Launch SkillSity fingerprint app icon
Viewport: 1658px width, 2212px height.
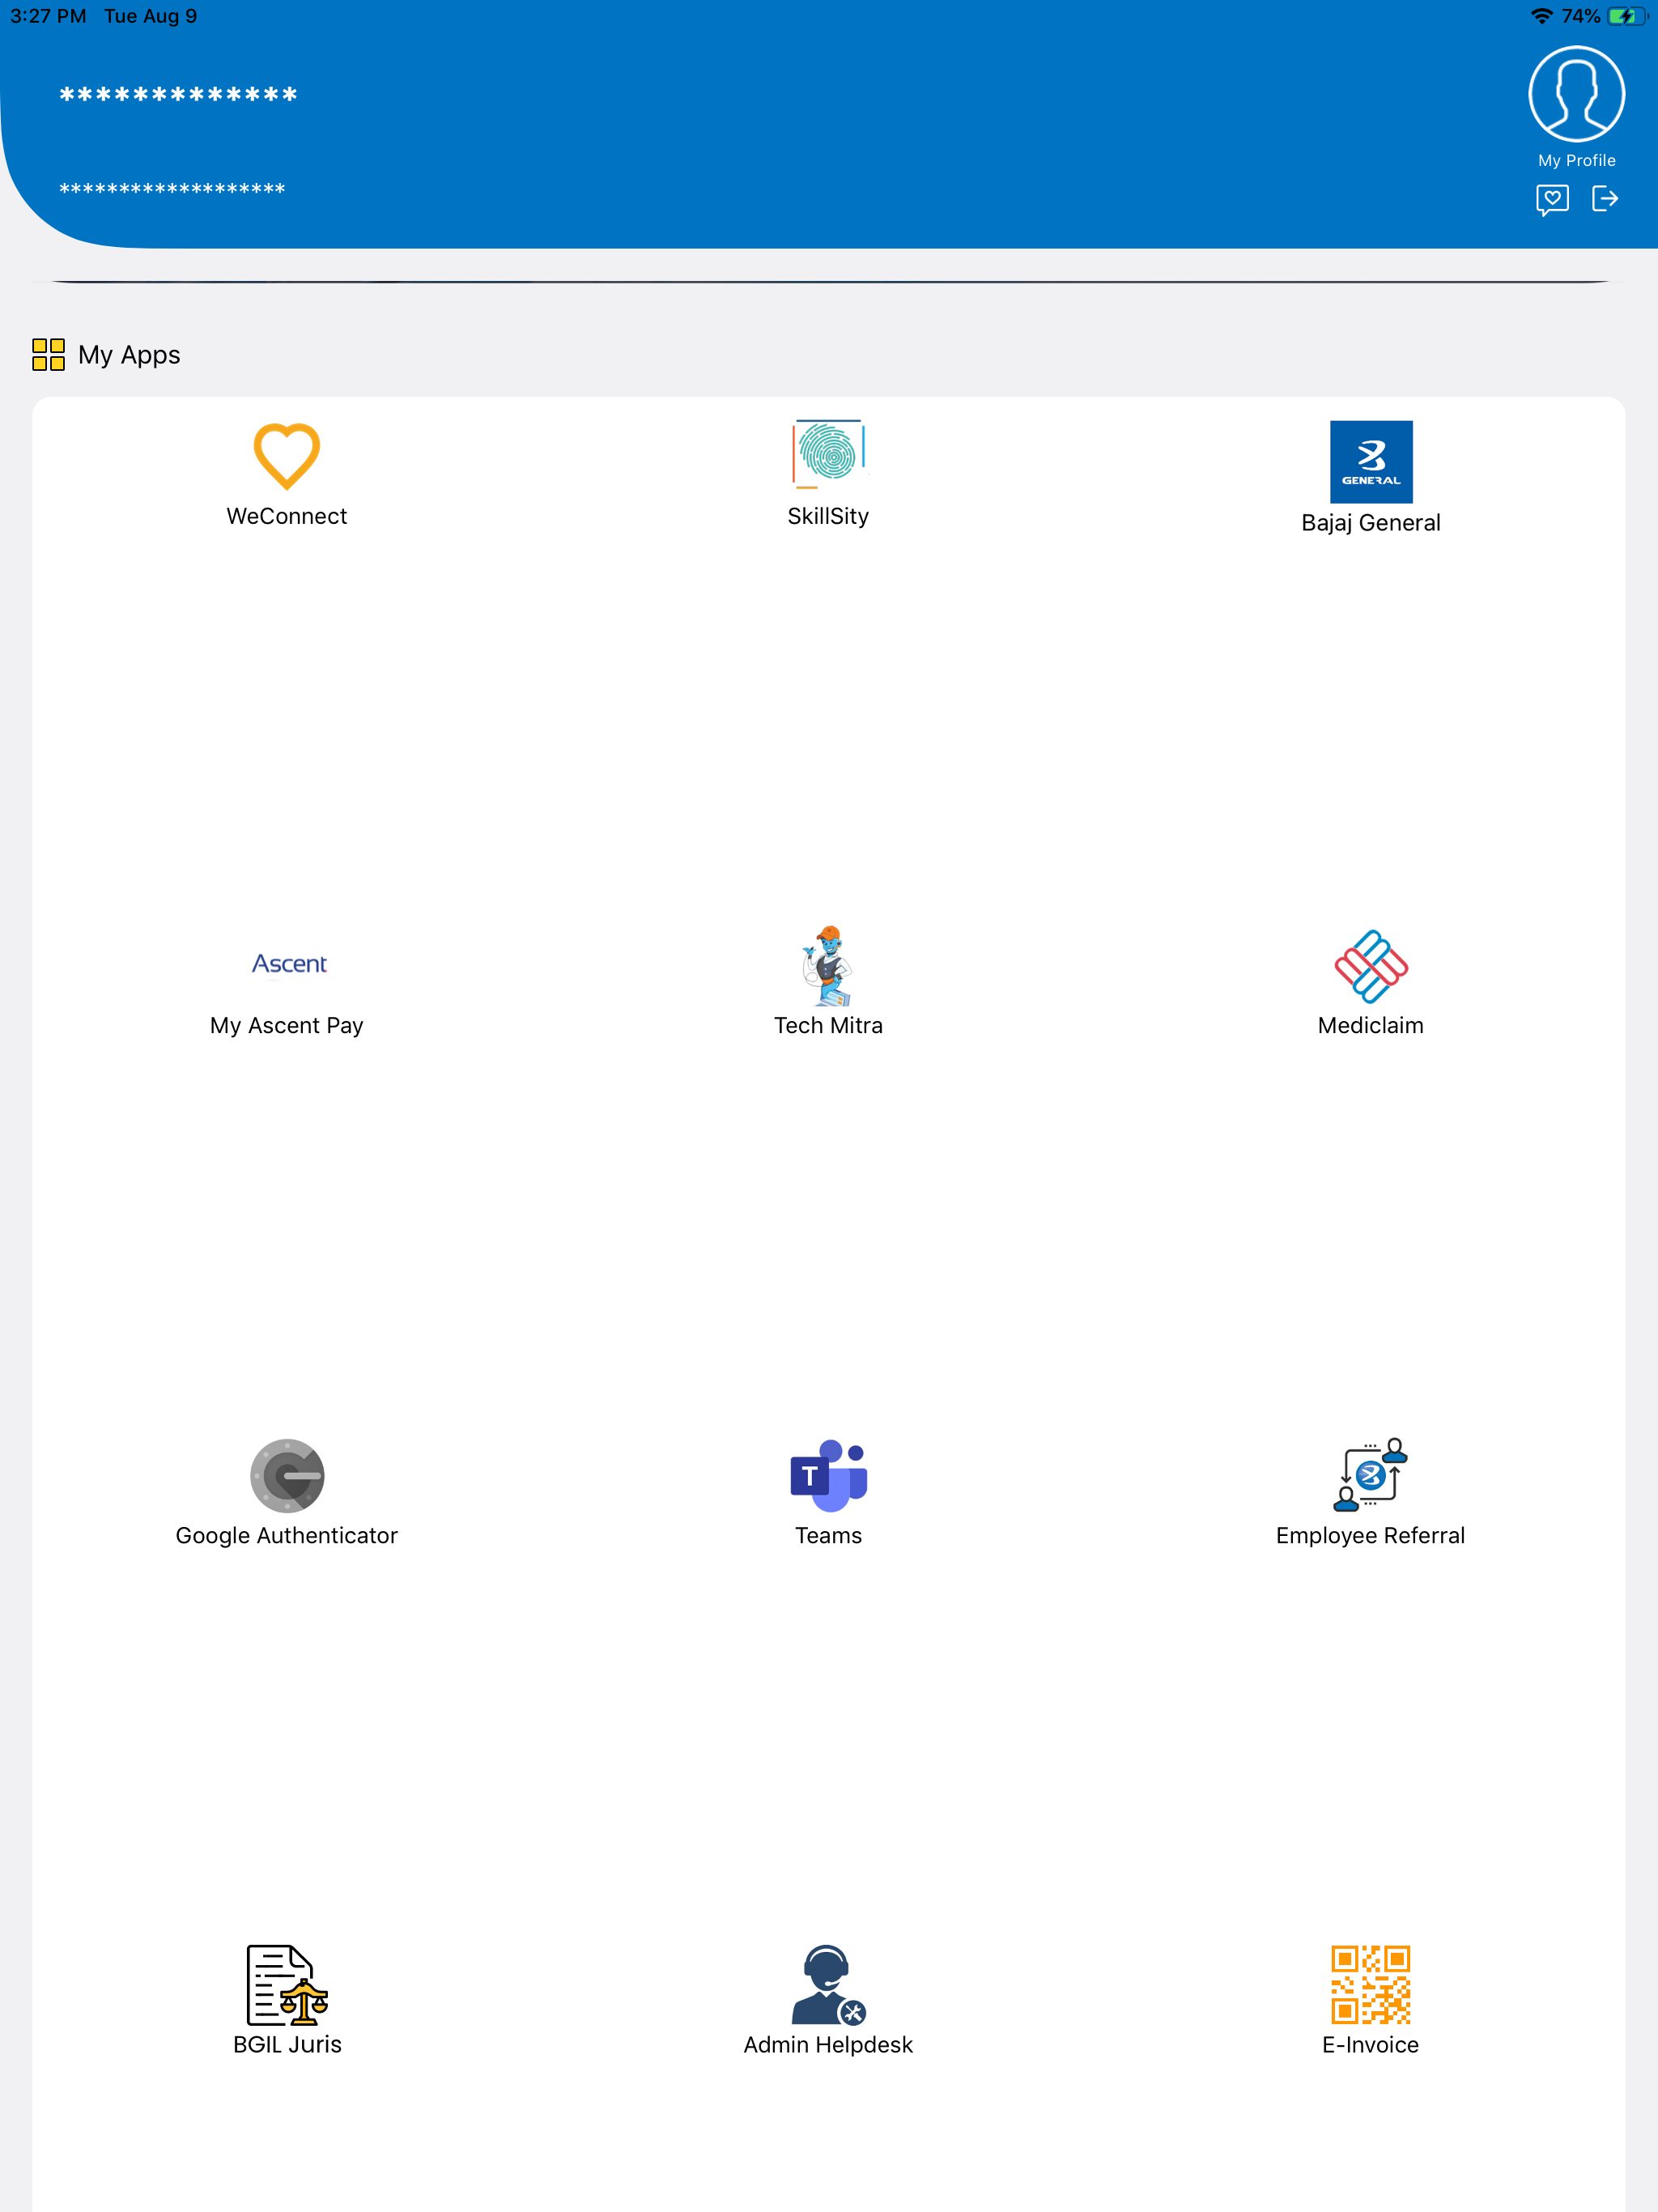(x=828, y=454)
